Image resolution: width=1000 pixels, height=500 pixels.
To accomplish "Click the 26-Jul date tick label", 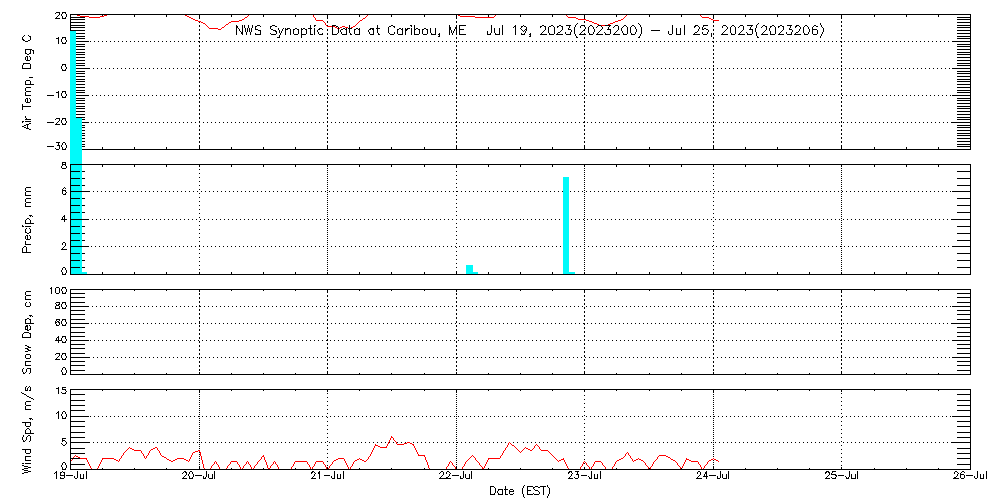I will [x=969, y=477].
